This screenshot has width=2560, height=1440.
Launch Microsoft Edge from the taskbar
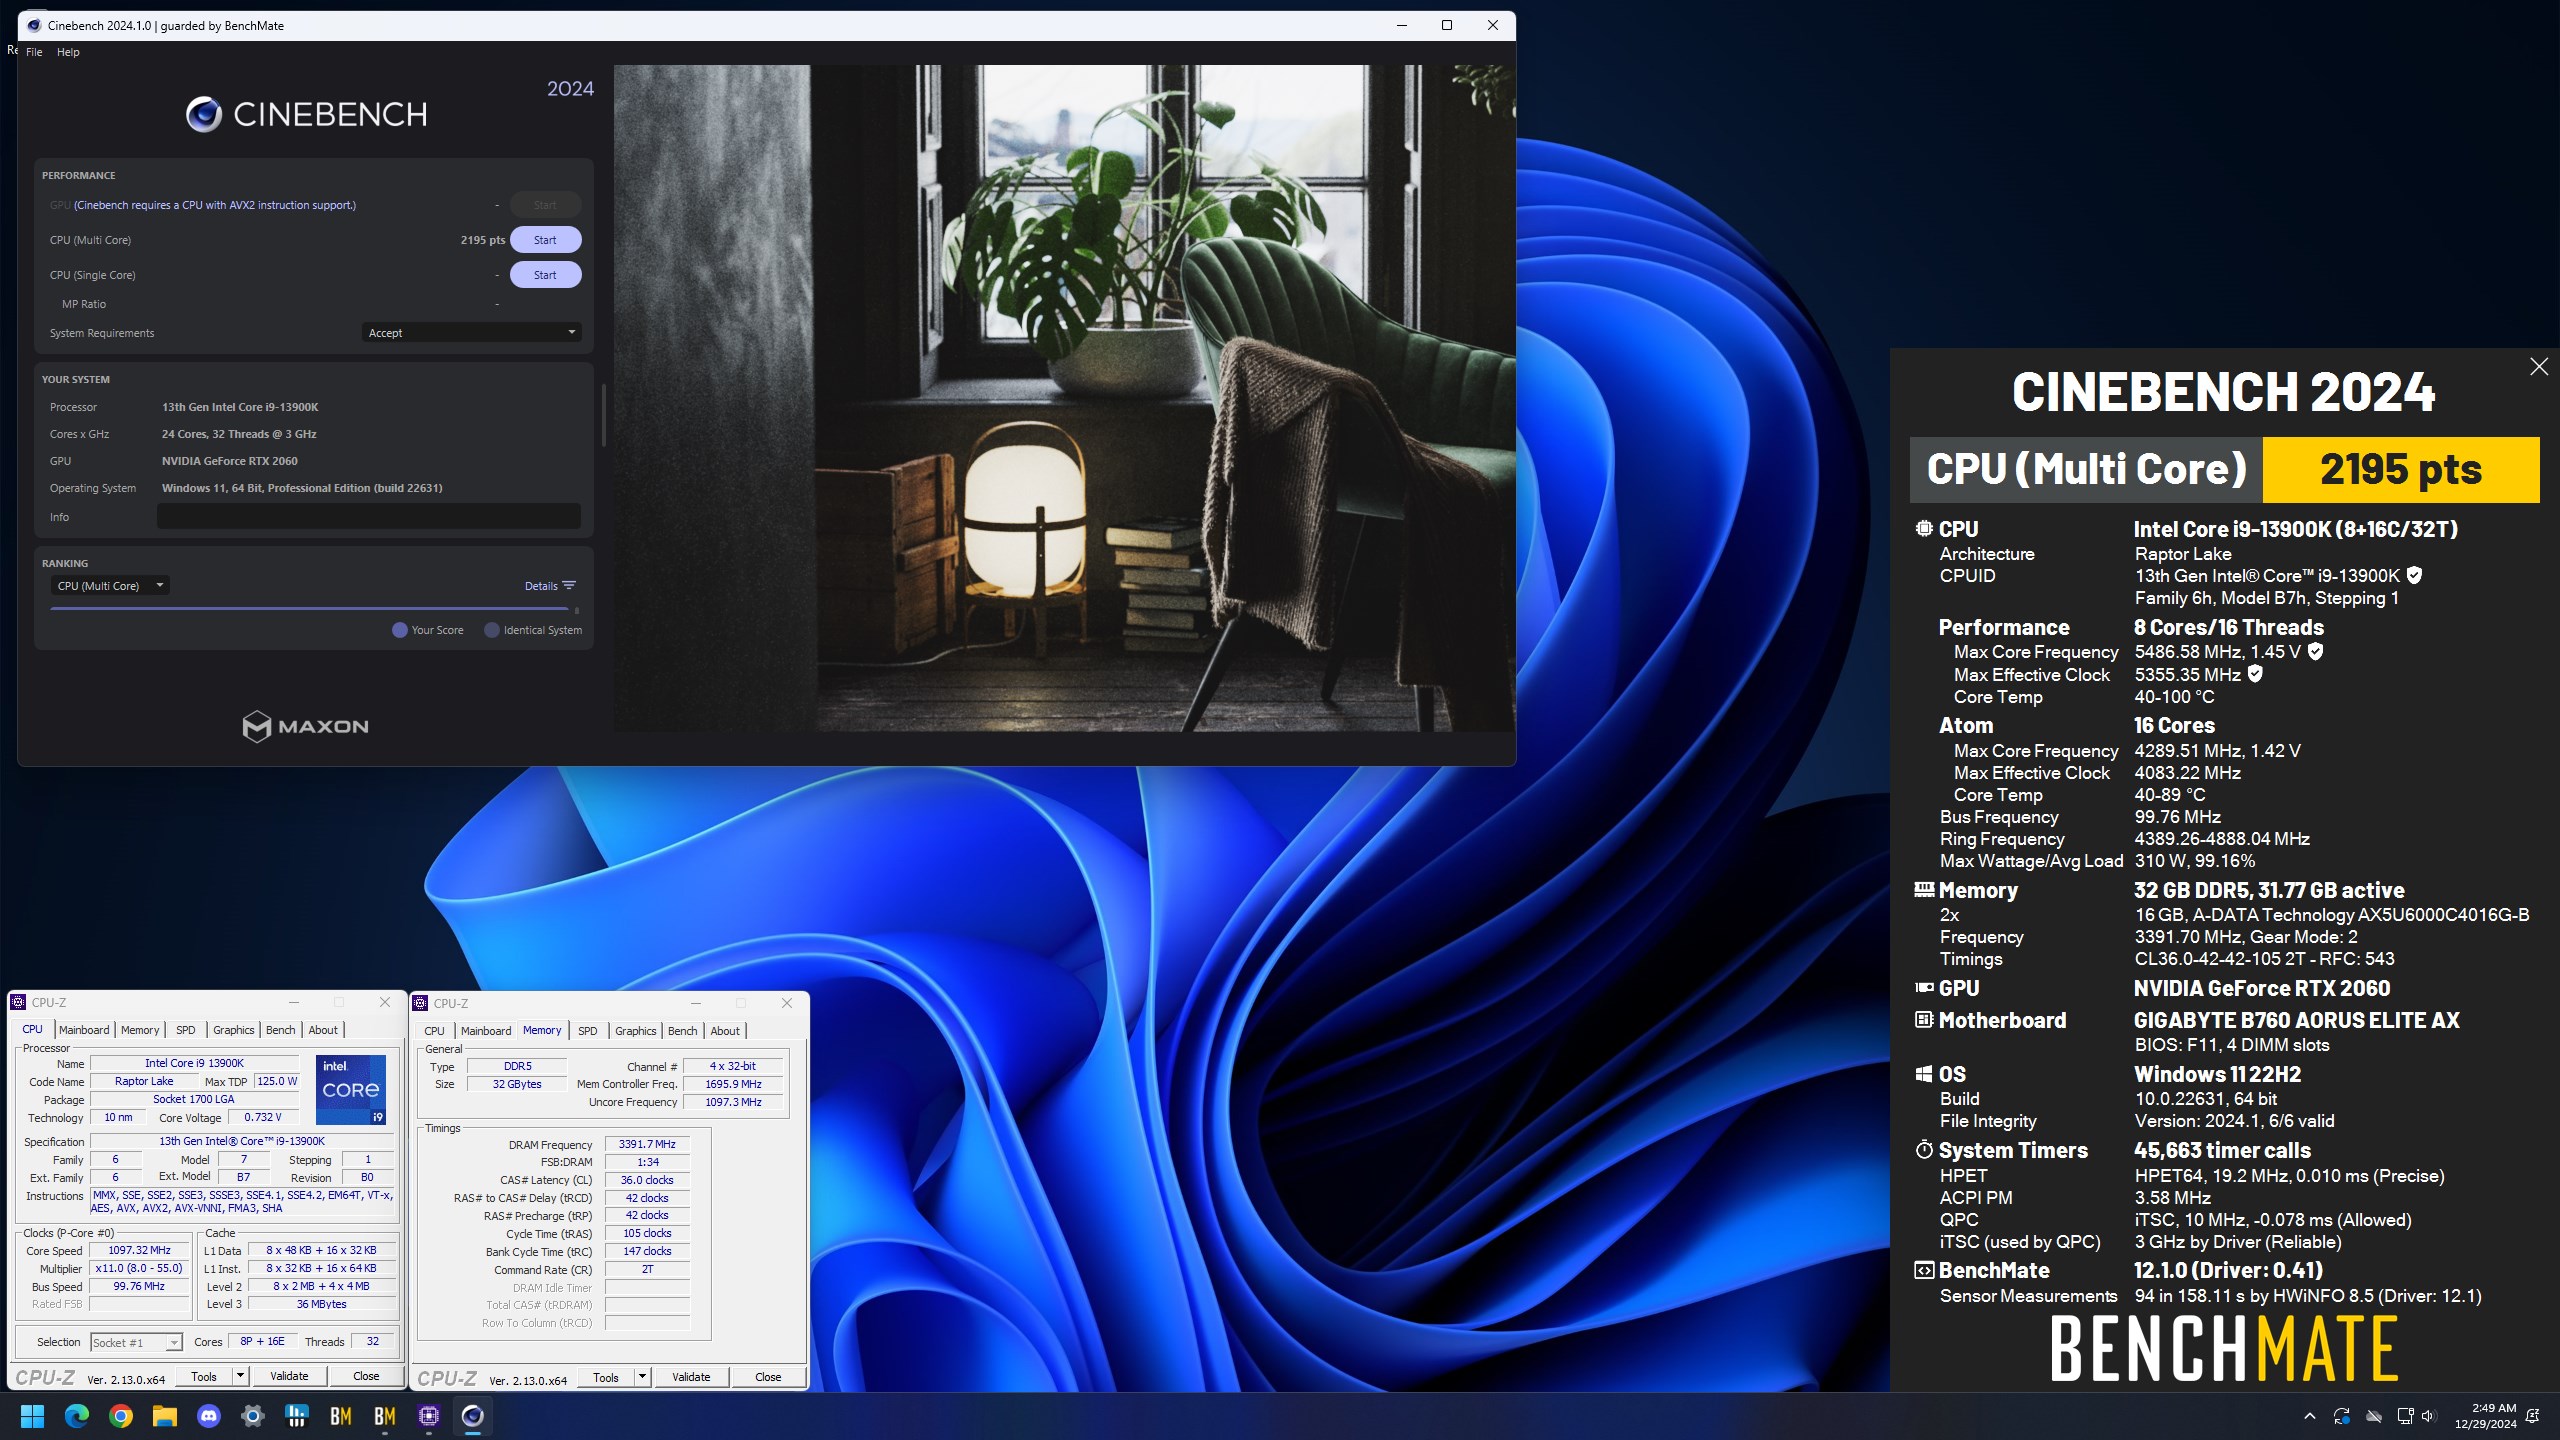tap(77, 1416)
